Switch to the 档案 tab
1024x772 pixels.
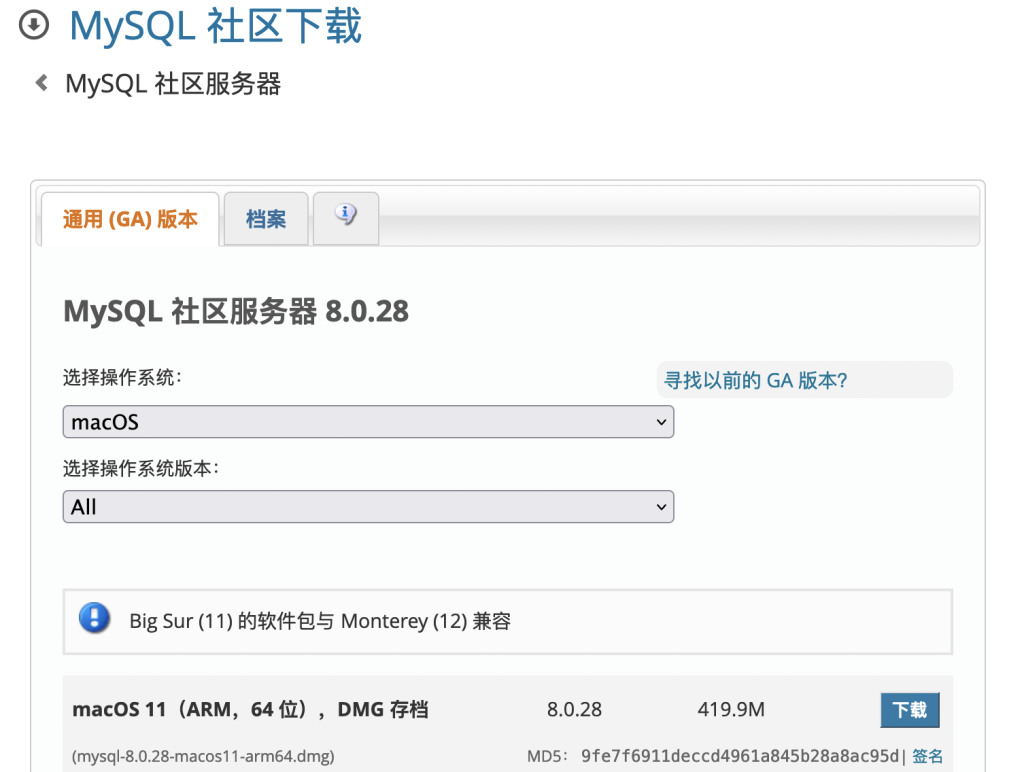(266, 219)
